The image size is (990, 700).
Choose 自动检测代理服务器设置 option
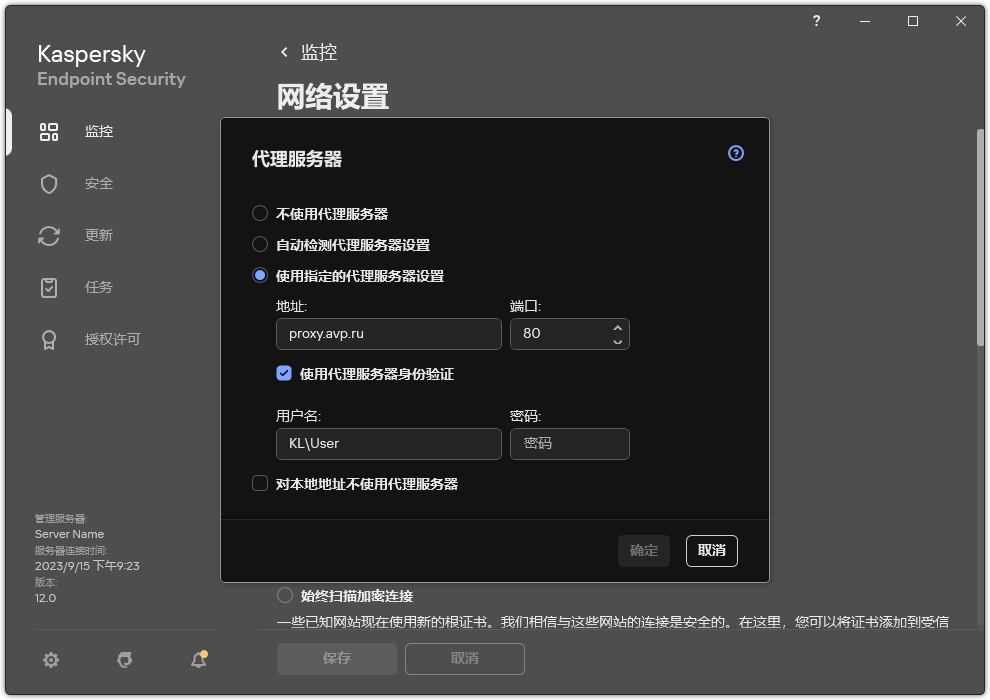260,244
